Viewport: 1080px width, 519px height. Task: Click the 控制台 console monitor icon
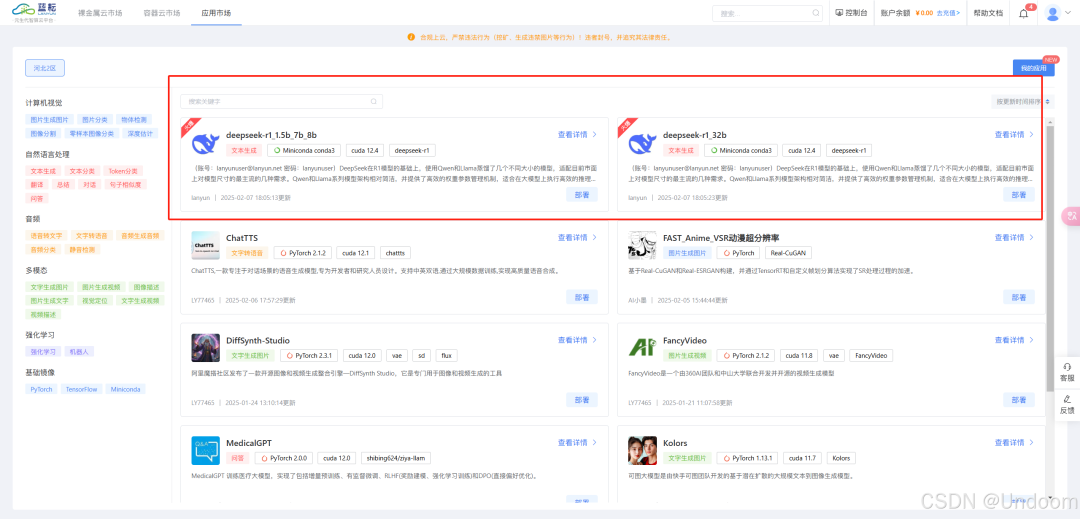[839, 12]
